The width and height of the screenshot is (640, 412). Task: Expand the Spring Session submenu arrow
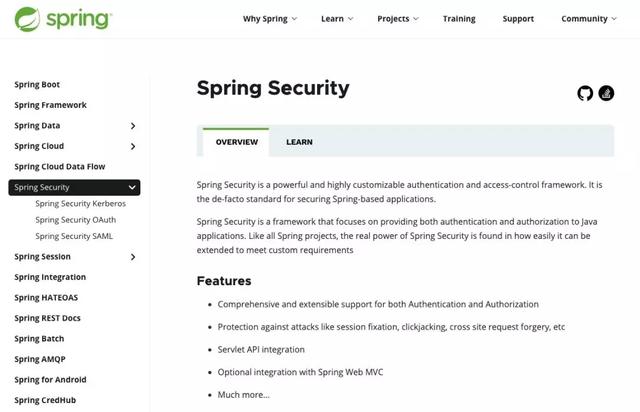click(133, 257)
